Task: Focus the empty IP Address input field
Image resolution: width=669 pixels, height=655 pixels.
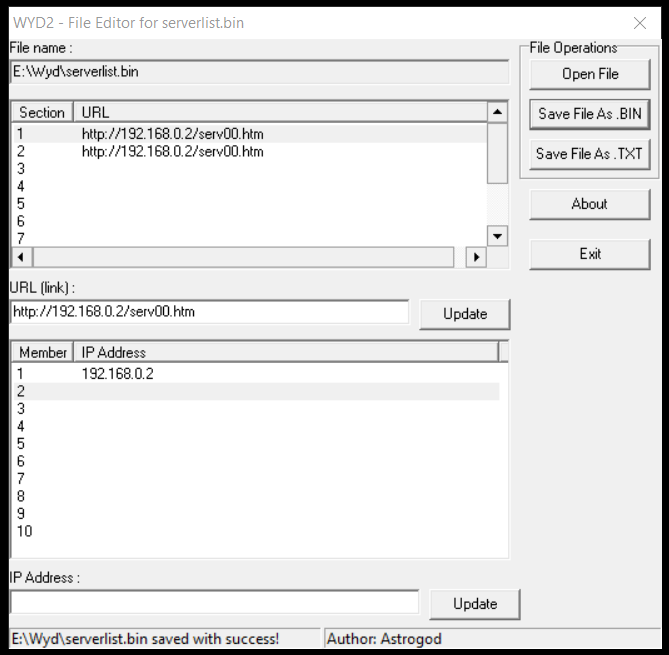Action: pos(214,602)
